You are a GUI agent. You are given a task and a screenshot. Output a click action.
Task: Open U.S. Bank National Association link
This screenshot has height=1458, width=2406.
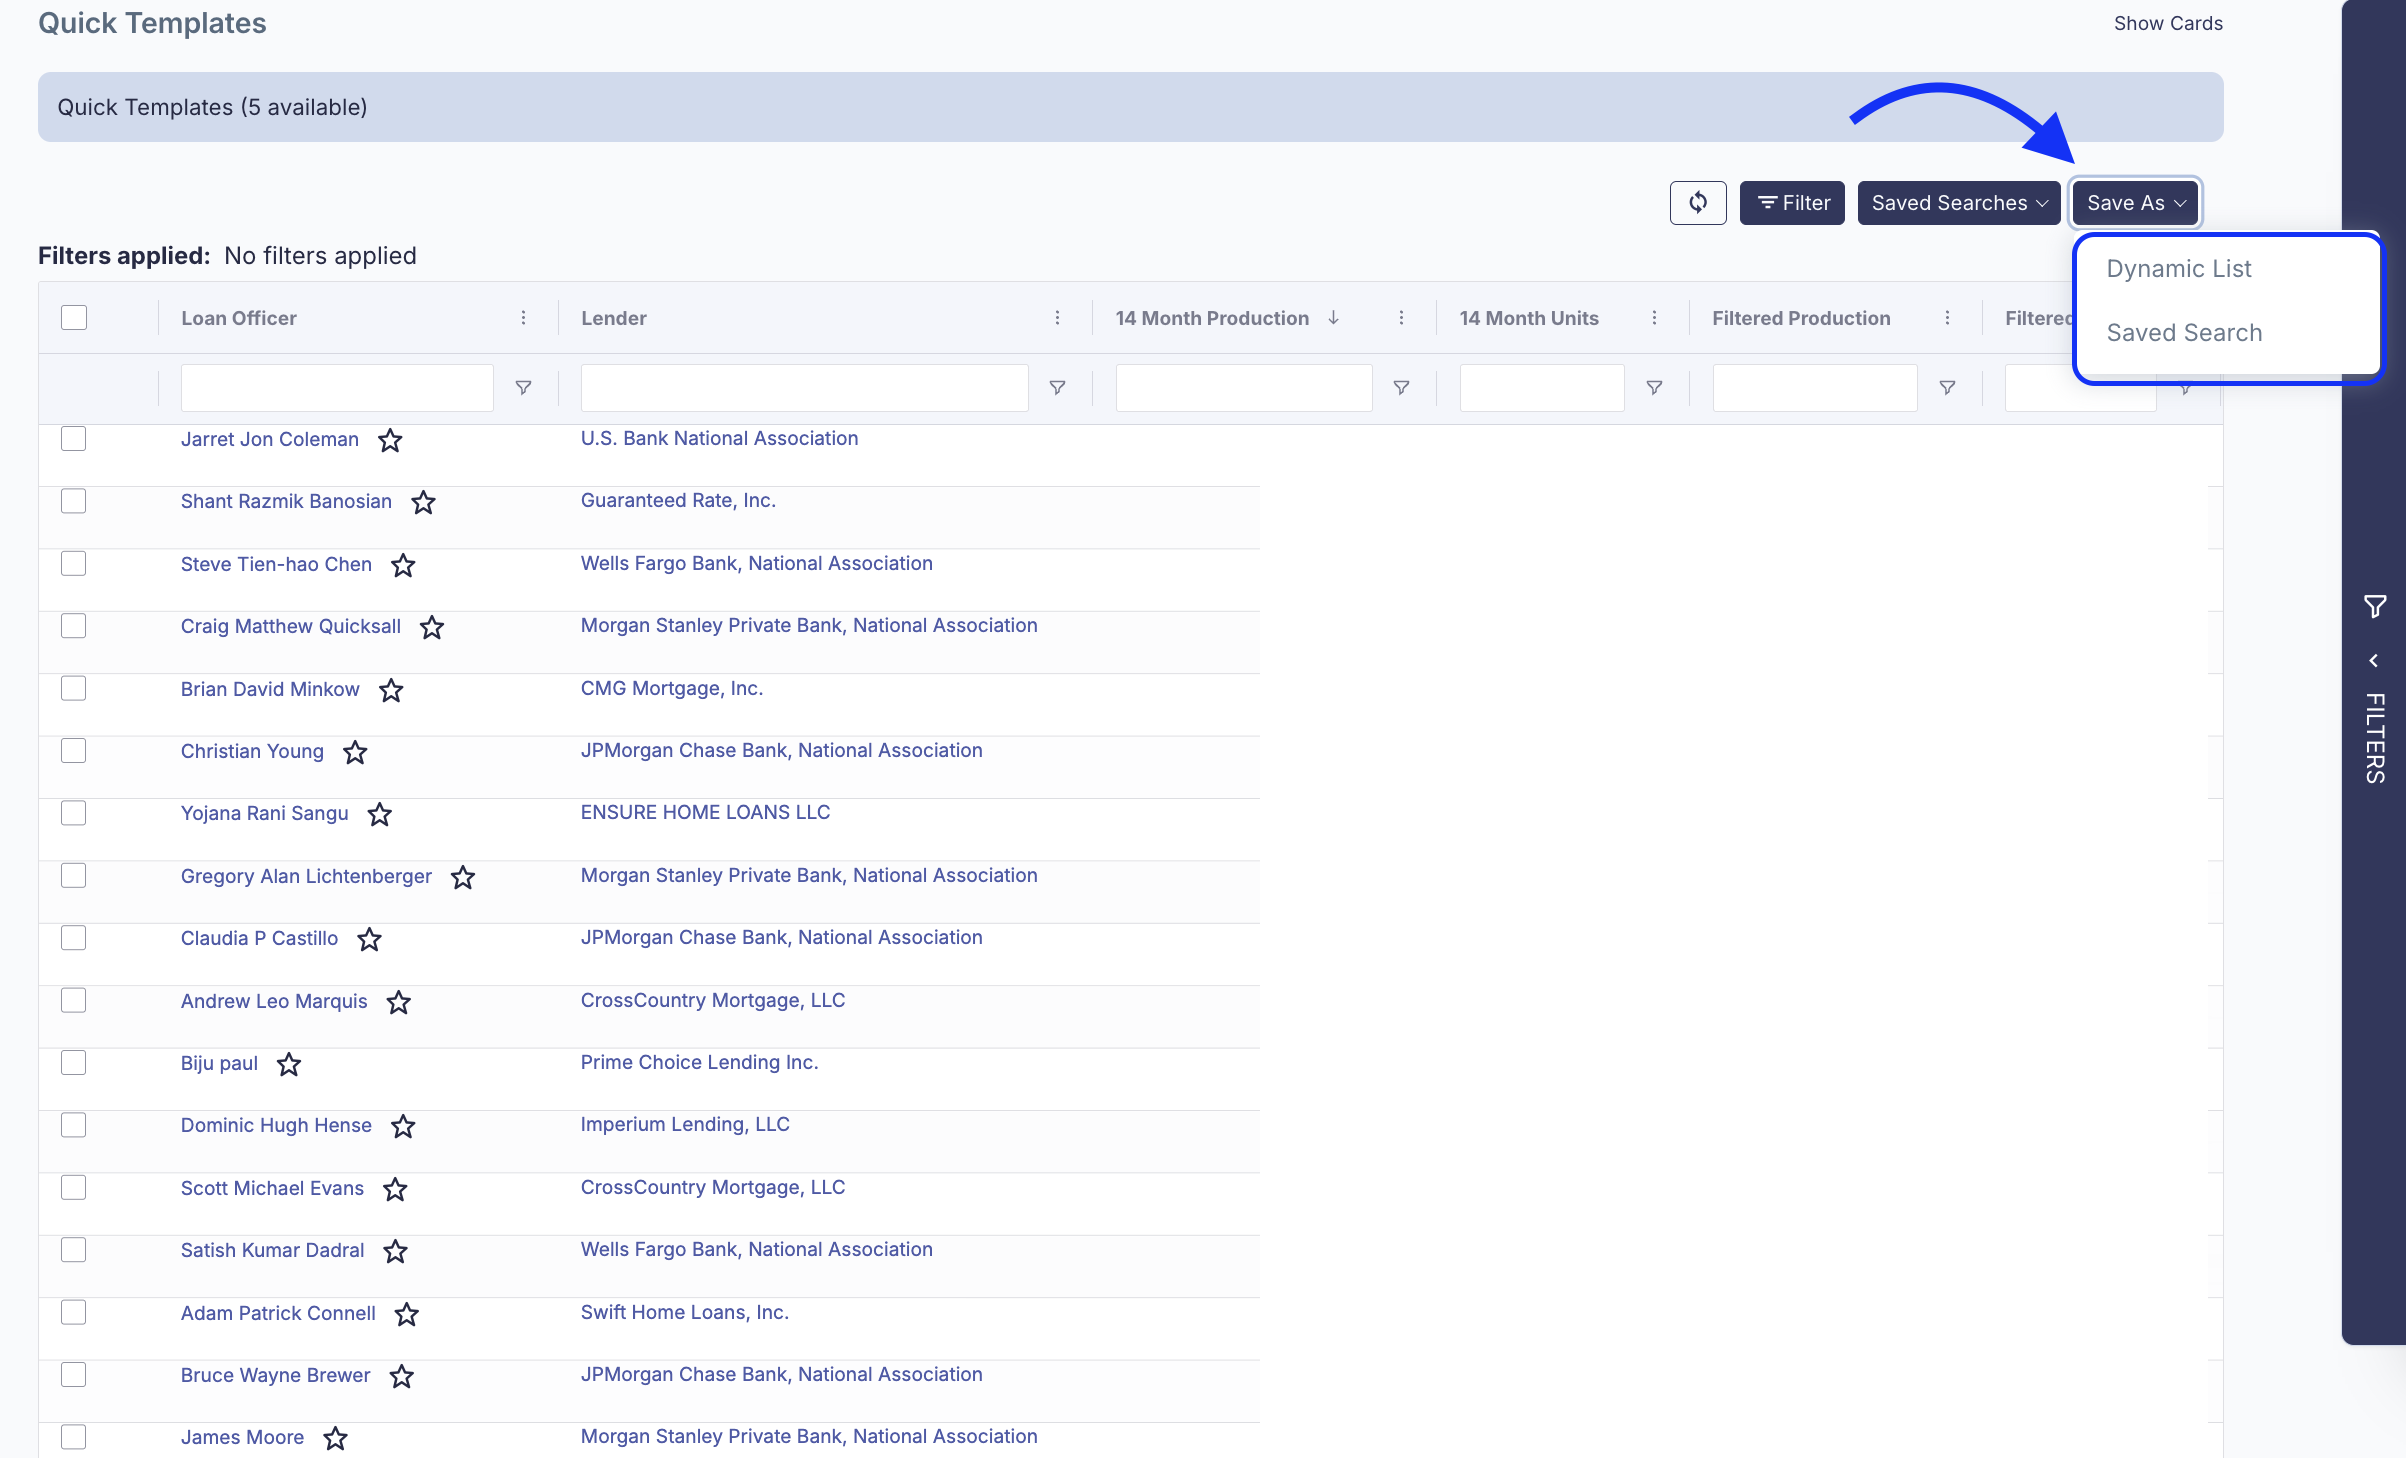tap(719, 438)
